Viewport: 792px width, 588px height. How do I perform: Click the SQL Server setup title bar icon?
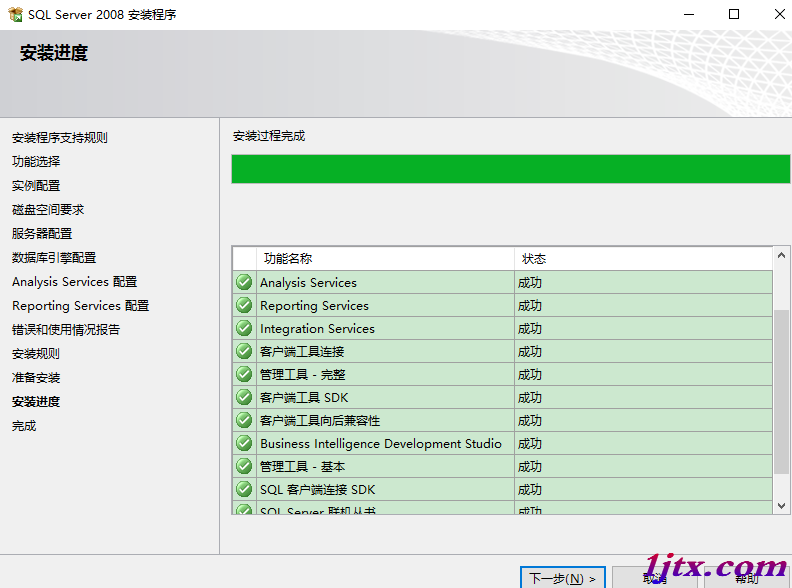pyautogui.click(x=16, y=14)
